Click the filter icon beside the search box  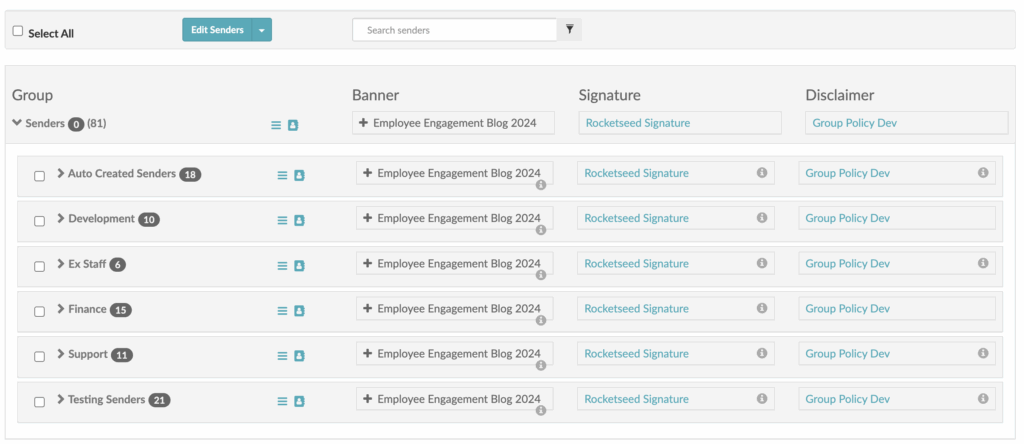click(569, 30)
